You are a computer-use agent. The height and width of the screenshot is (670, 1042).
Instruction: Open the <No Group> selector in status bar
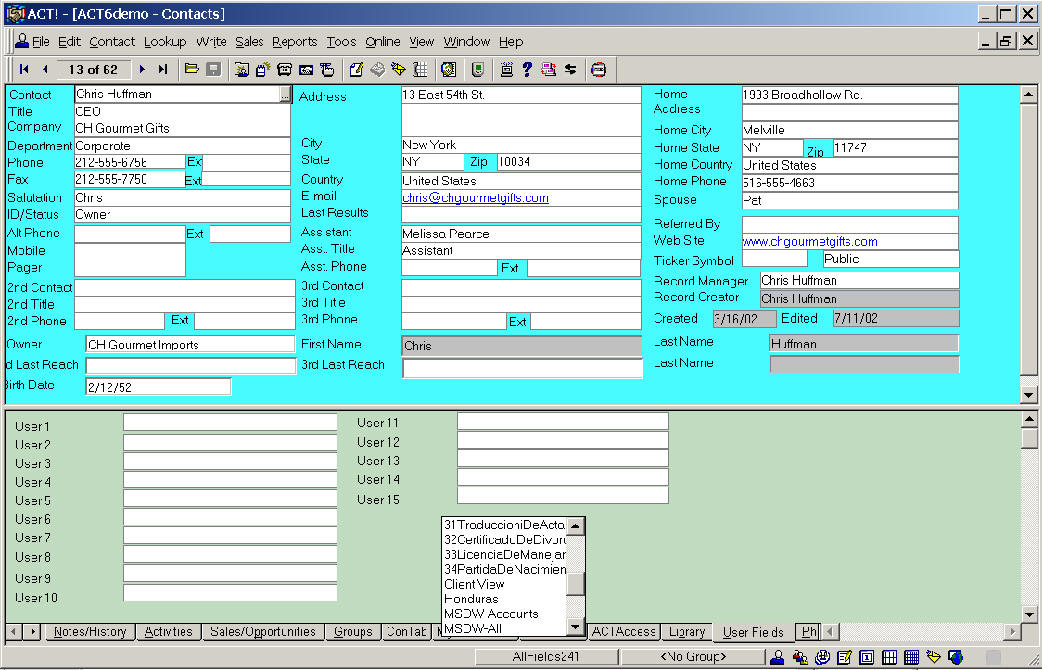click(x=692, y=657)
